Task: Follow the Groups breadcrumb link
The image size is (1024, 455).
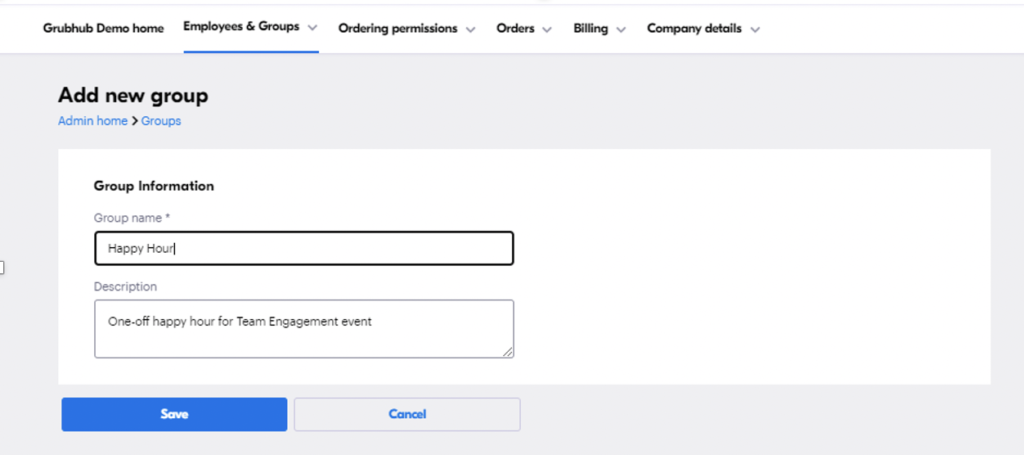Action: pos(161,121)
